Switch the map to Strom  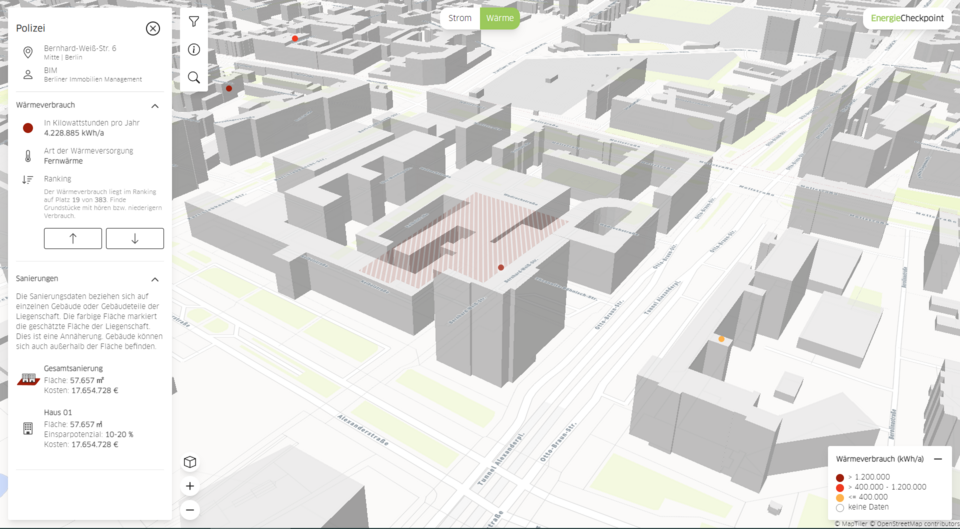(460, 18)
